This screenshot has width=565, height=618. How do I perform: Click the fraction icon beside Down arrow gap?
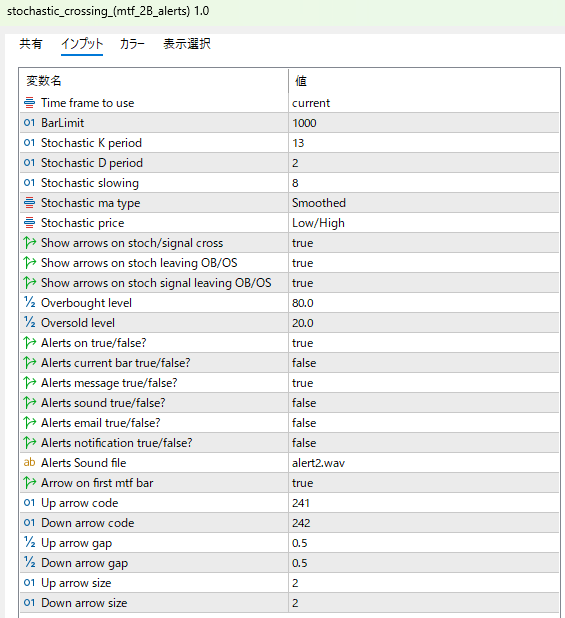[x=30, y=562]
